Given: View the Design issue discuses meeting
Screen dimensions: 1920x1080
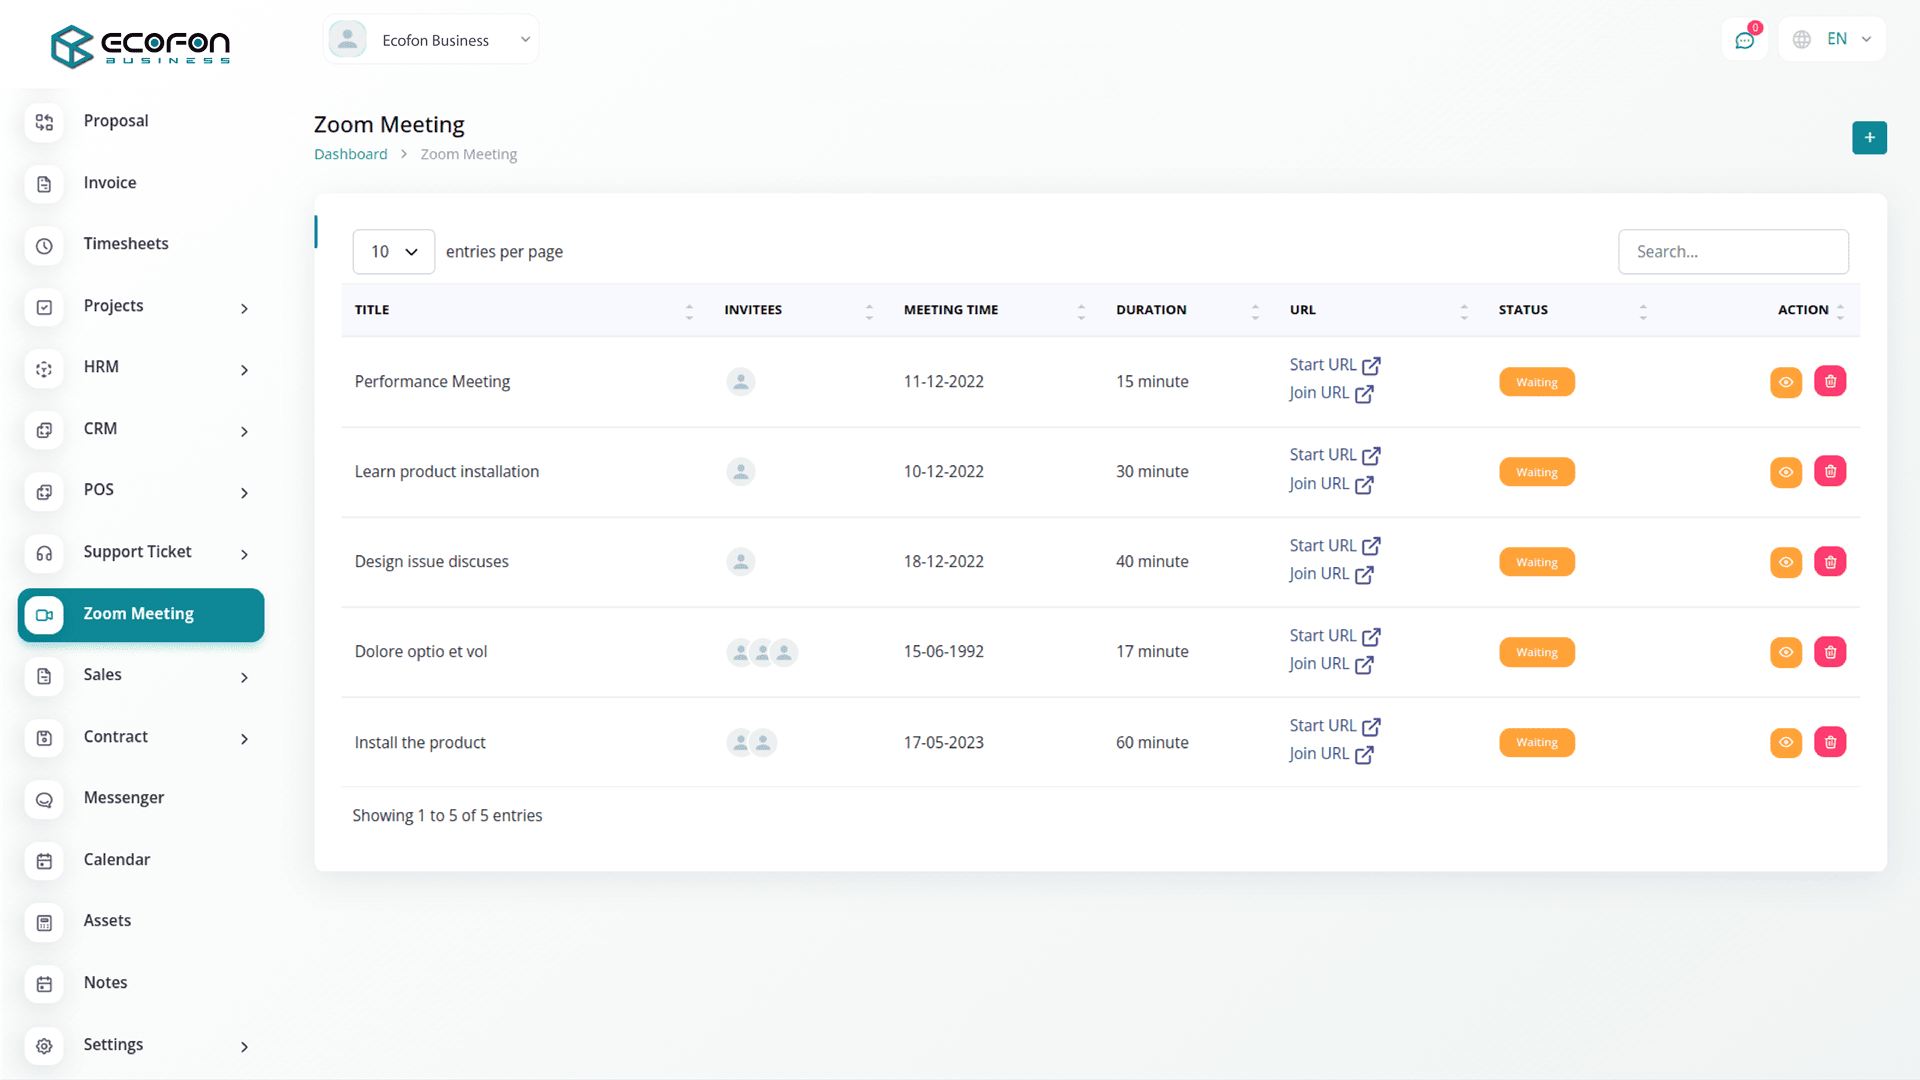Looking at the screenshot, I should [x=1785, y=562].
